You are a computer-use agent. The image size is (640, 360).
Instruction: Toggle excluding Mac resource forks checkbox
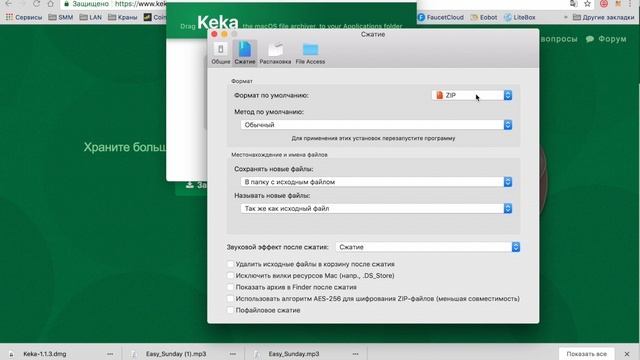tap(231, 276)
